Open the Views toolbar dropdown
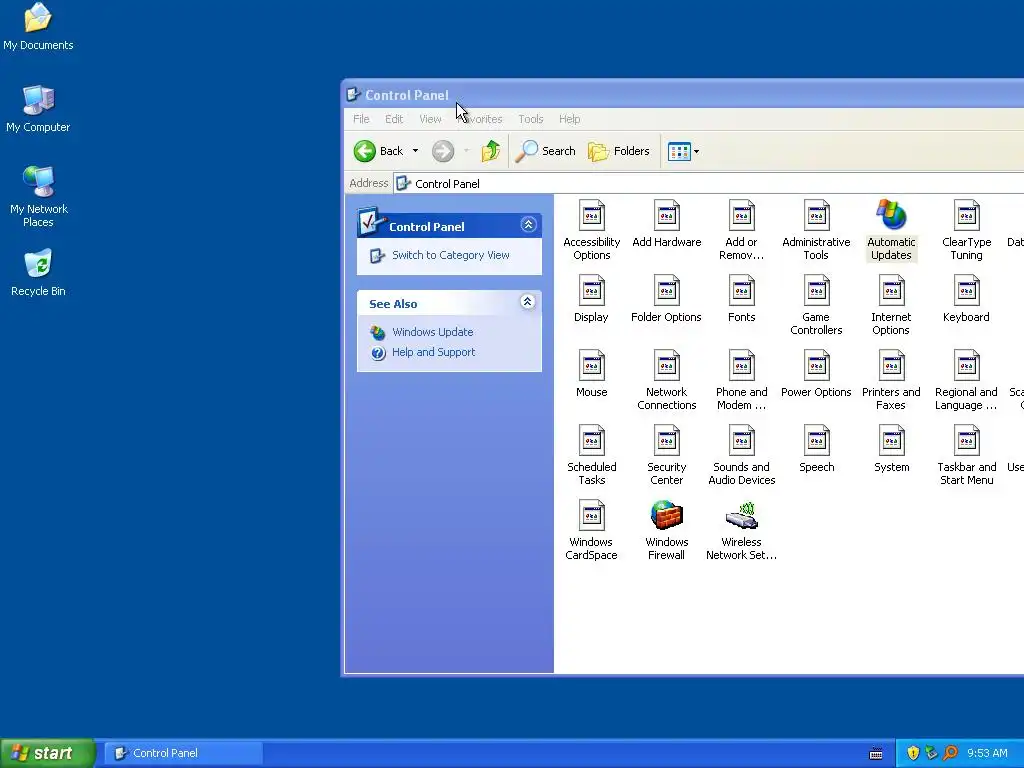Viewport: 1024px width, 768px height. click(x=683, y=152)
